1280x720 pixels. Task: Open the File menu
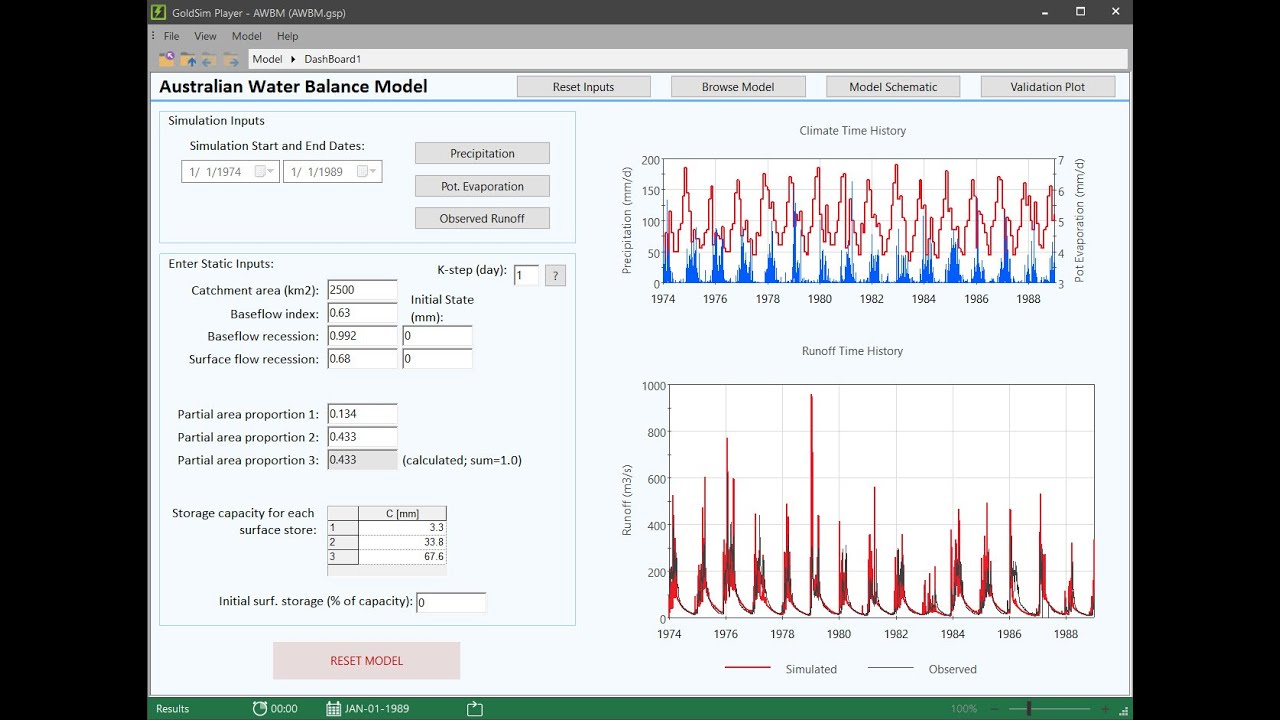pos(171,36)
